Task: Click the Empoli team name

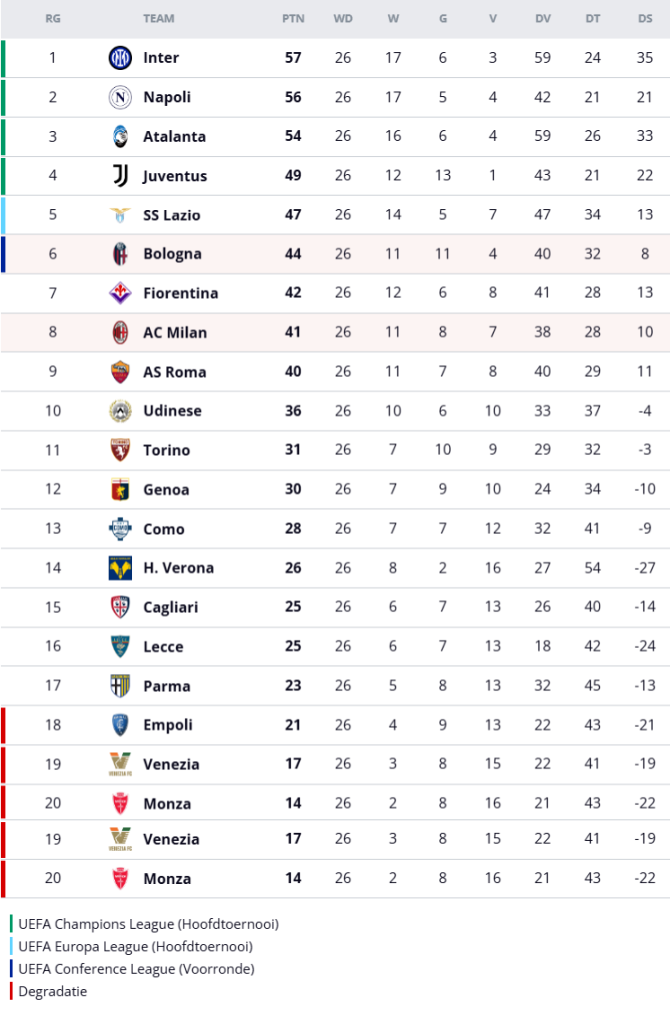Action: coord(168,725)
